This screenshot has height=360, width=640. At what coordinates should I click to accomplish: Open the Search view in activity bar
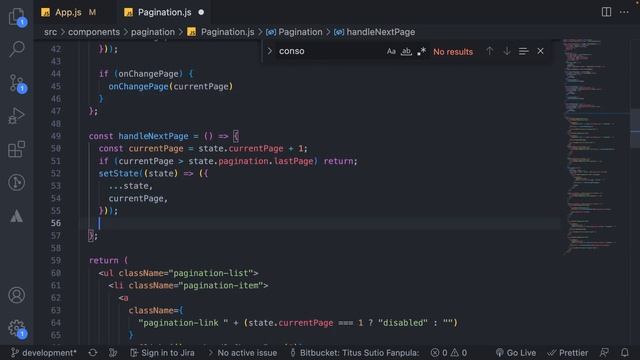17,49
